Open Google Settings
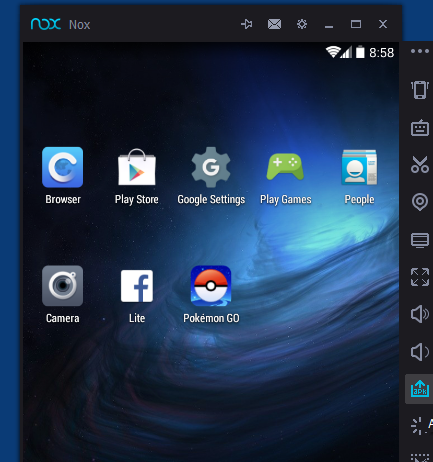 click(211, 167)
